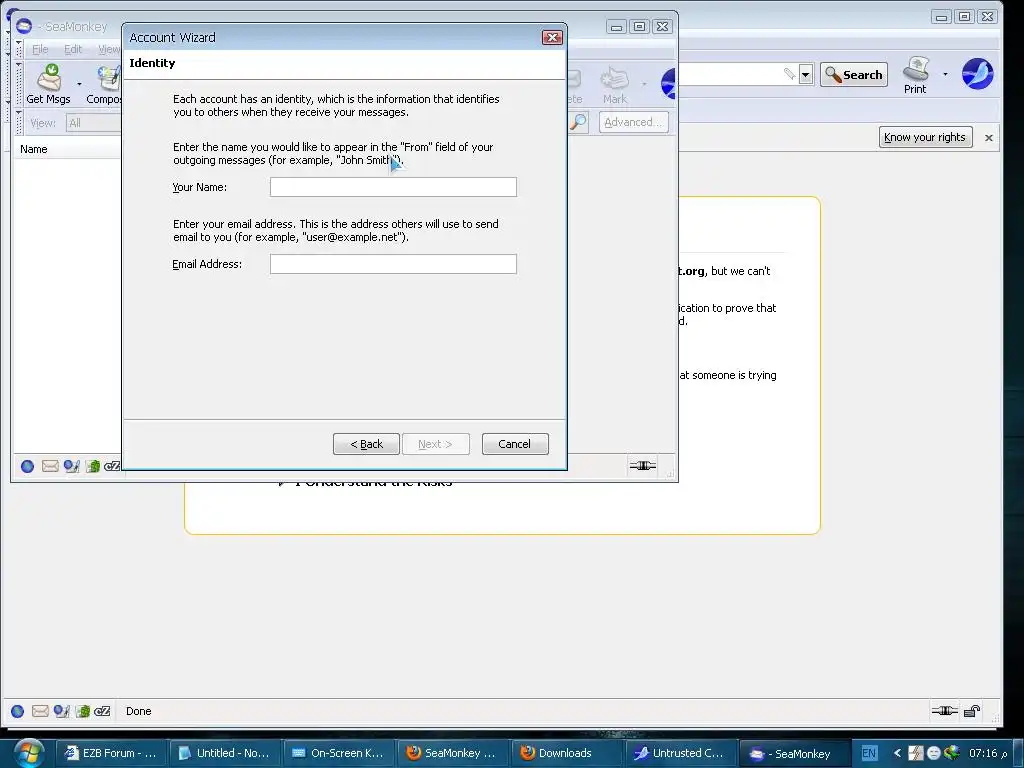Image resolution: width=1024 pixels, height=768 pixels.
Task: Click the magnifier quick search icon
Action: pos(579,122)
